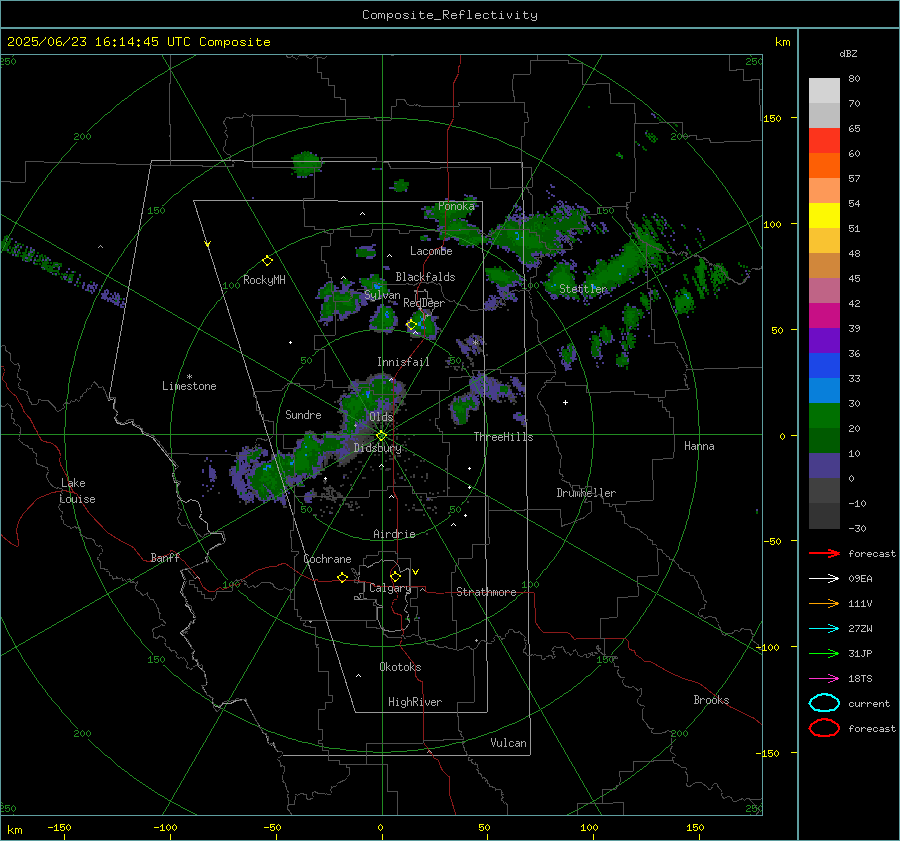The image size is (900, 841).
Task: Click the Didsbury label
Action: coord(377,448)
